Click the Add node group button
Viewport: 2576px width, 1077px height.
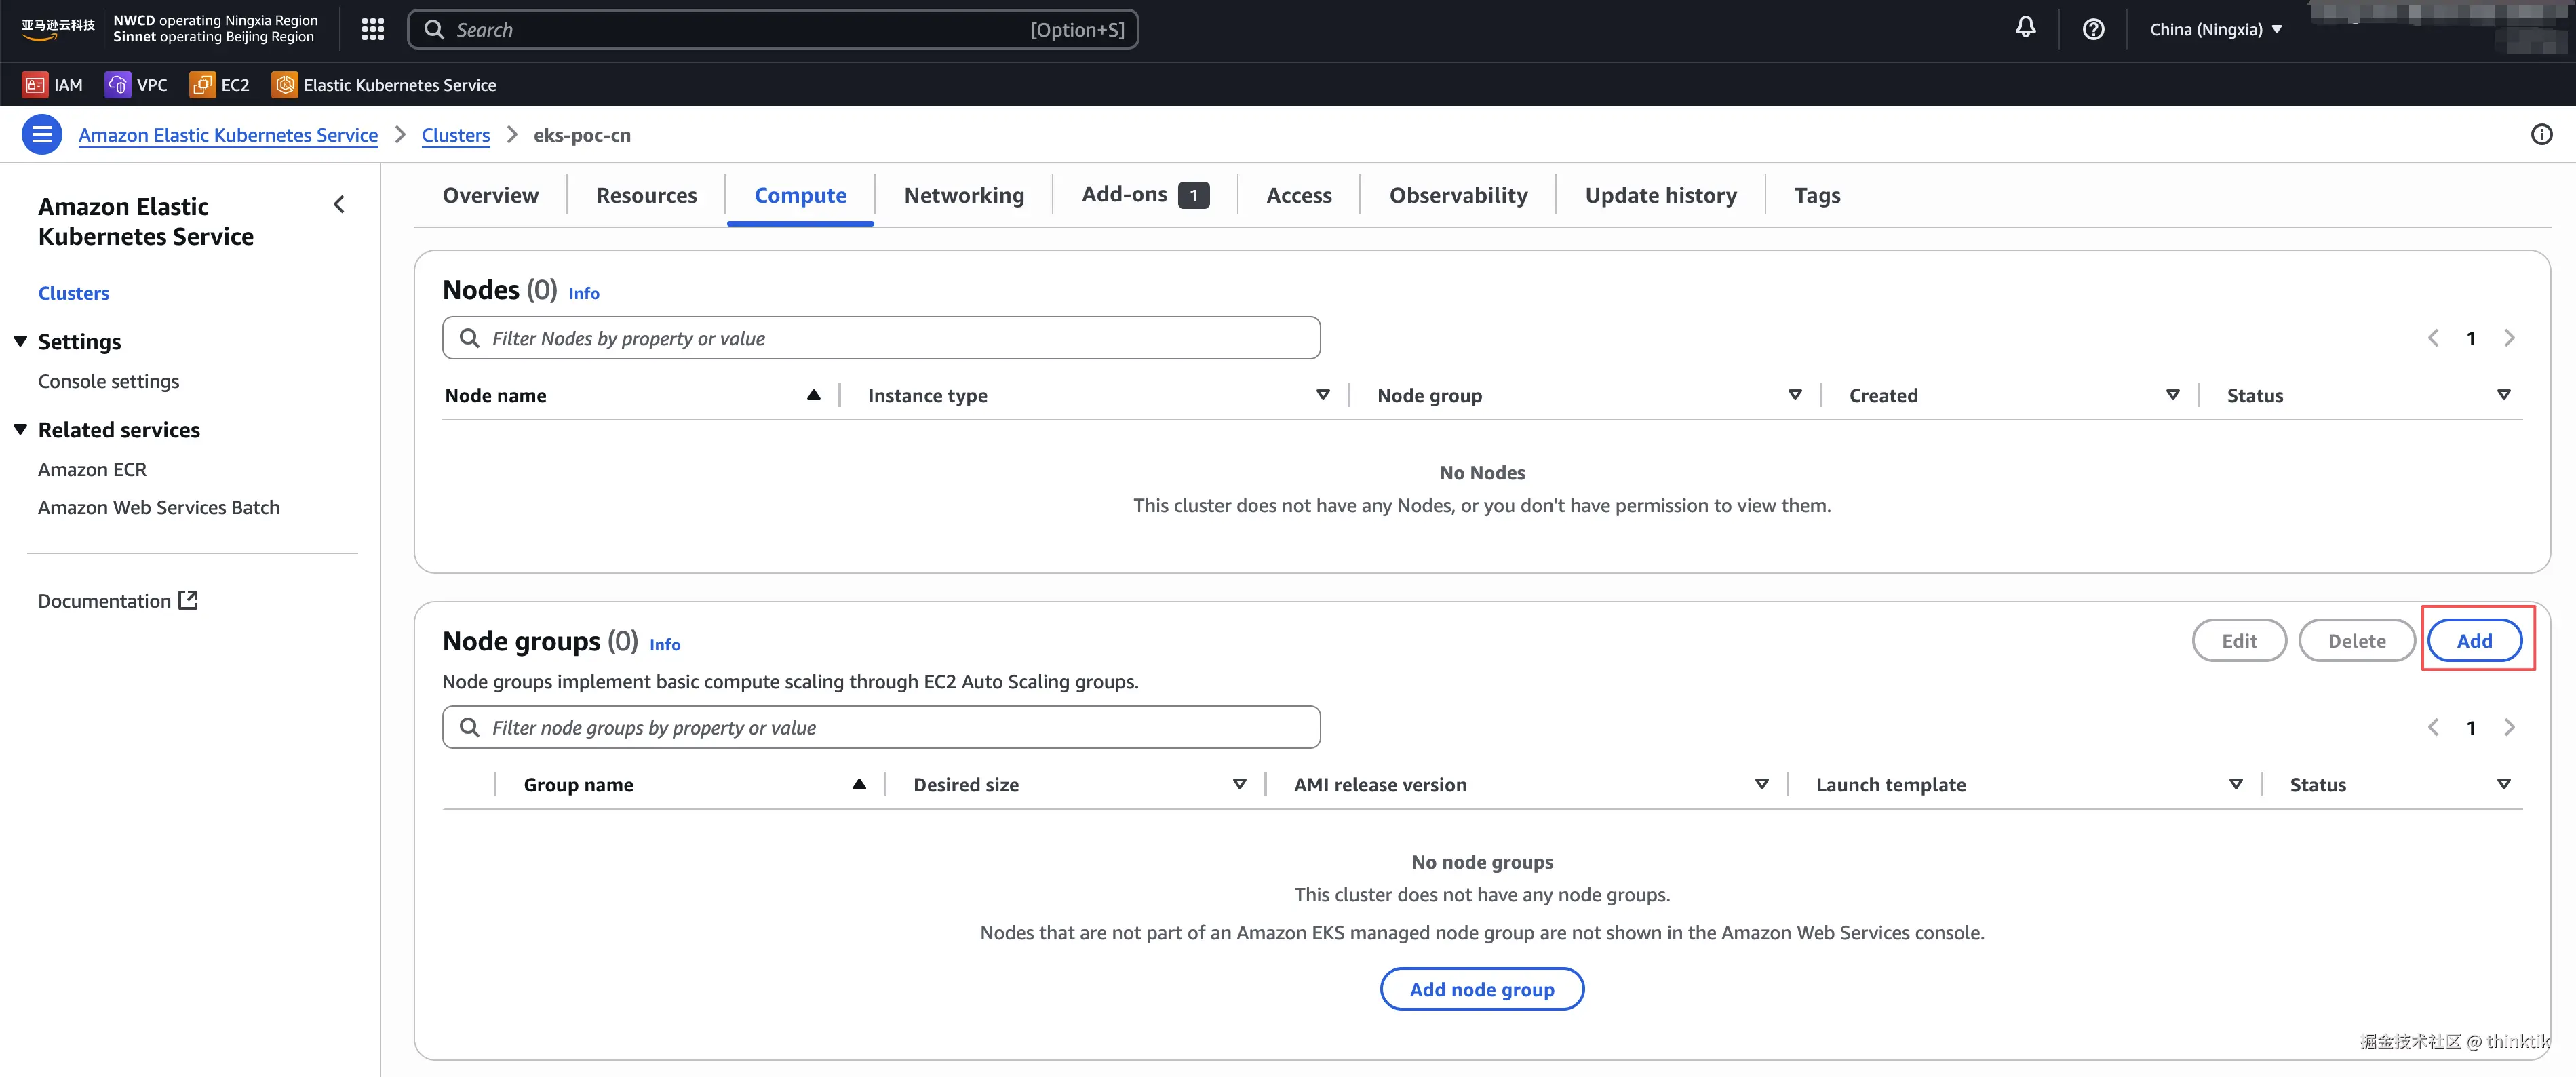click(1481, 989)
